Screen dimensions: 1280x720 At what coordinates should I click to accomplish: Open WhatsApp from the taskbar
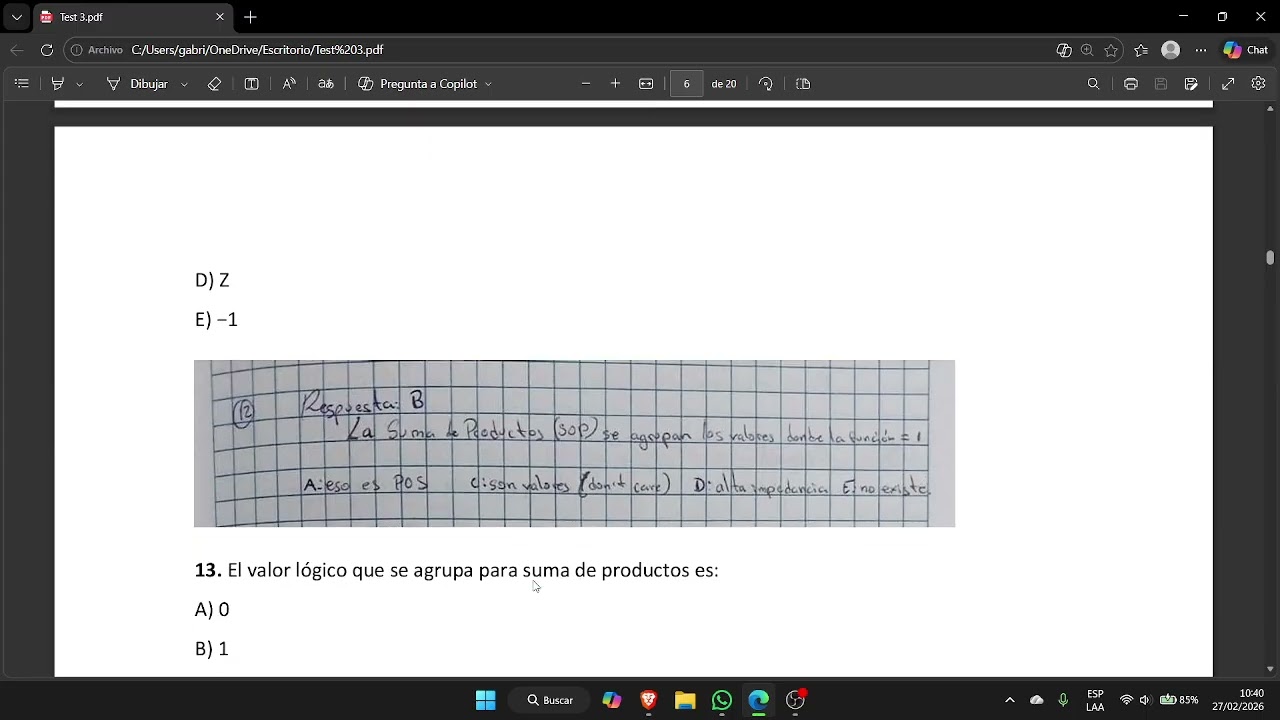pyautogui.click(x=722, y=700)
